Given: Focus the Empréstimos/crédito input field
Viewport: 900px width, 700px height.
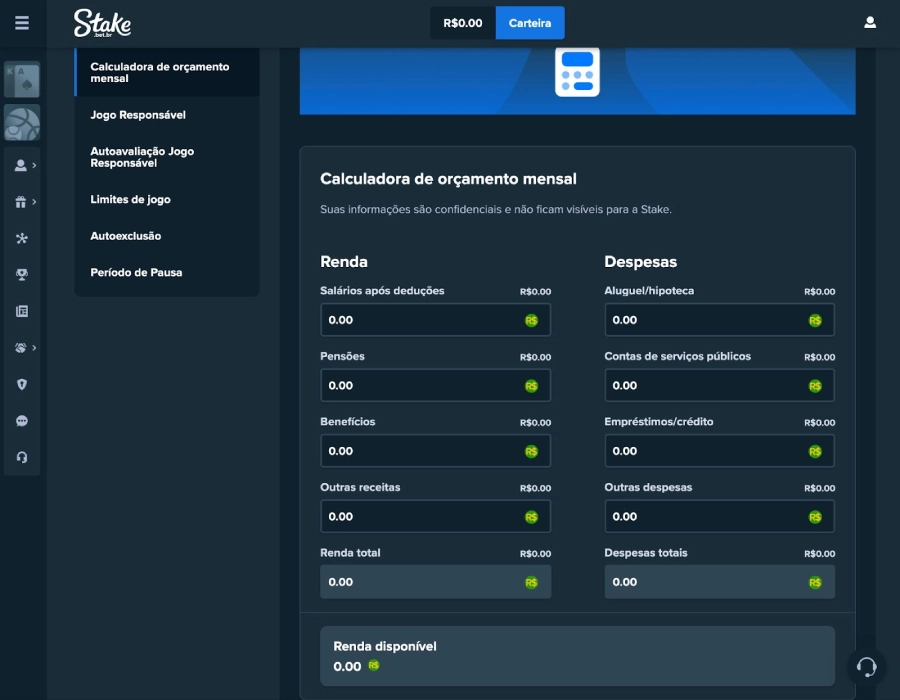Looking at the screenshot, I should (x=719, y=451).
